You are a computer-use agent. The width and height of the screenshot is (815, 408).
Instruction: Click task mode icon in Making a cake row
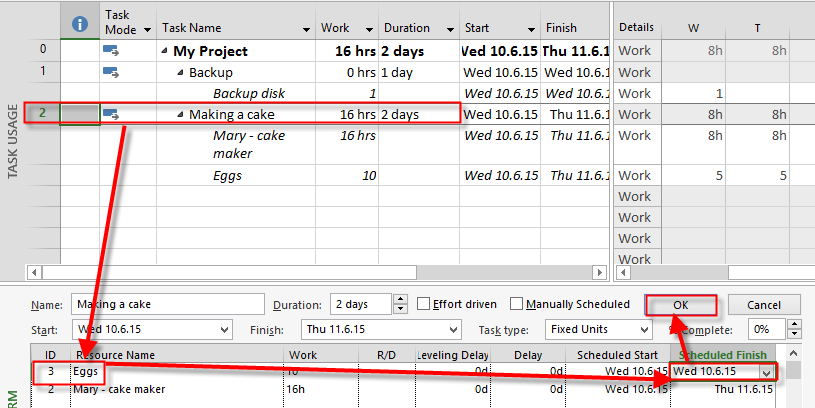pyautogui.click(x=110, y=114)
